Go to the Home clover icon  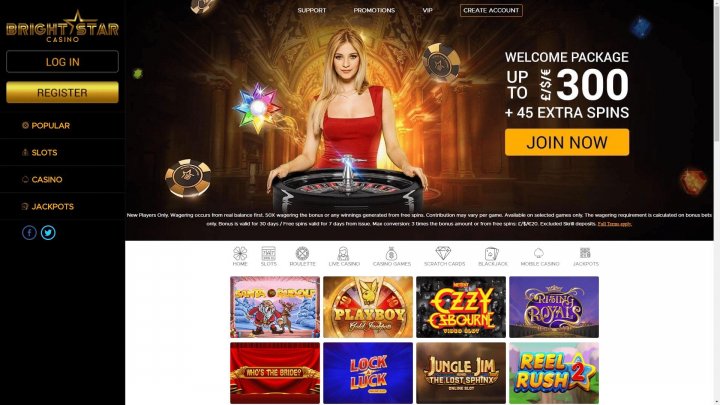coord(240,253)
